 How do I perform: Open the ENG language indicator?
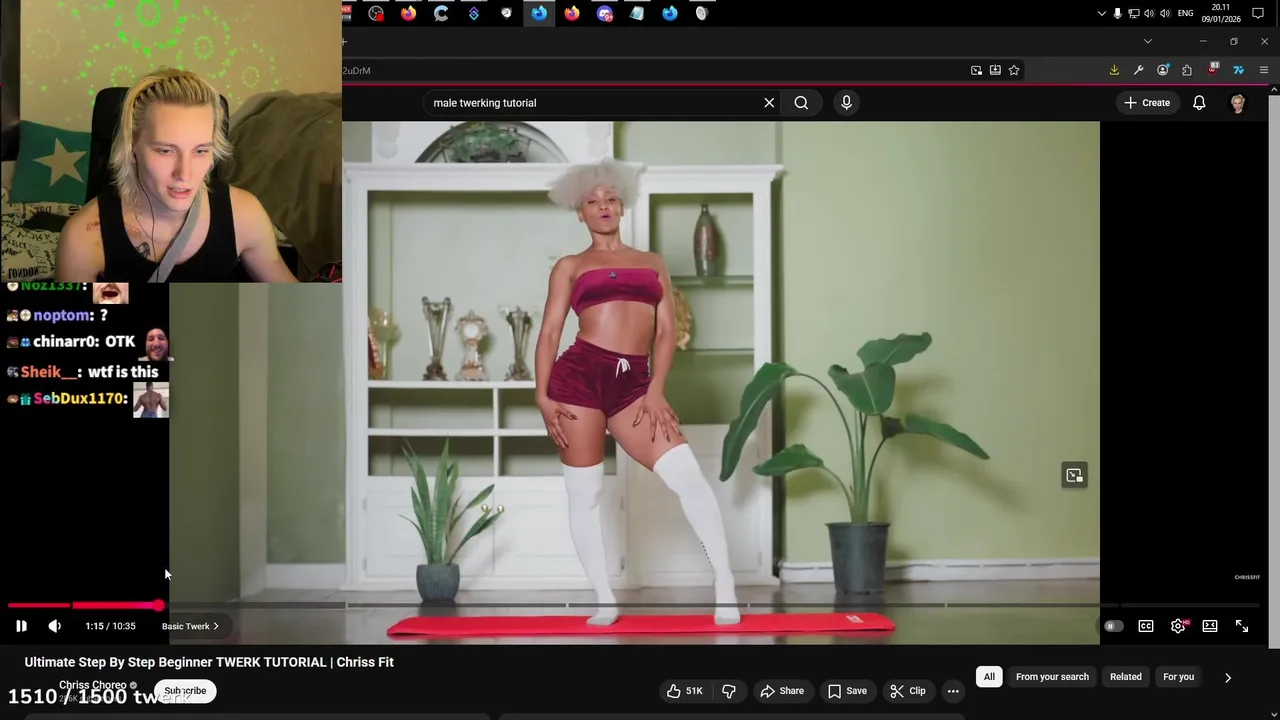(1186, 13)
